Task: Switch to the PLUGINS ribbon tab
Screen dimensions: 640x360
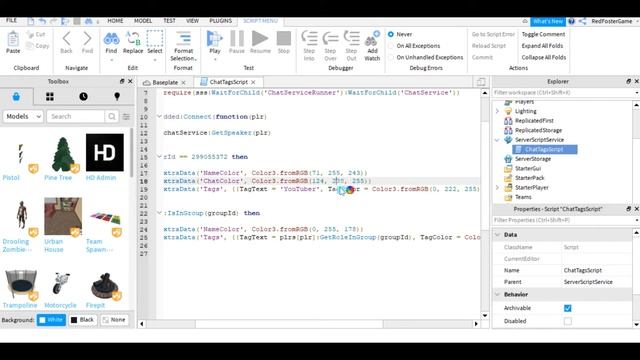Action: click(x=220, y=21)
